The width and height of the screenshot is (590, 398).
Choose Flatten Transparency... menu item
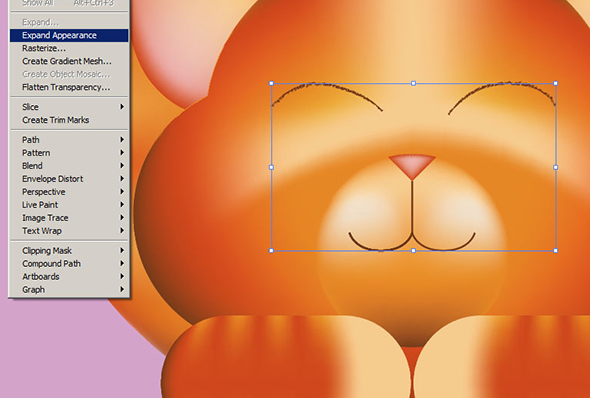point(69,87)
